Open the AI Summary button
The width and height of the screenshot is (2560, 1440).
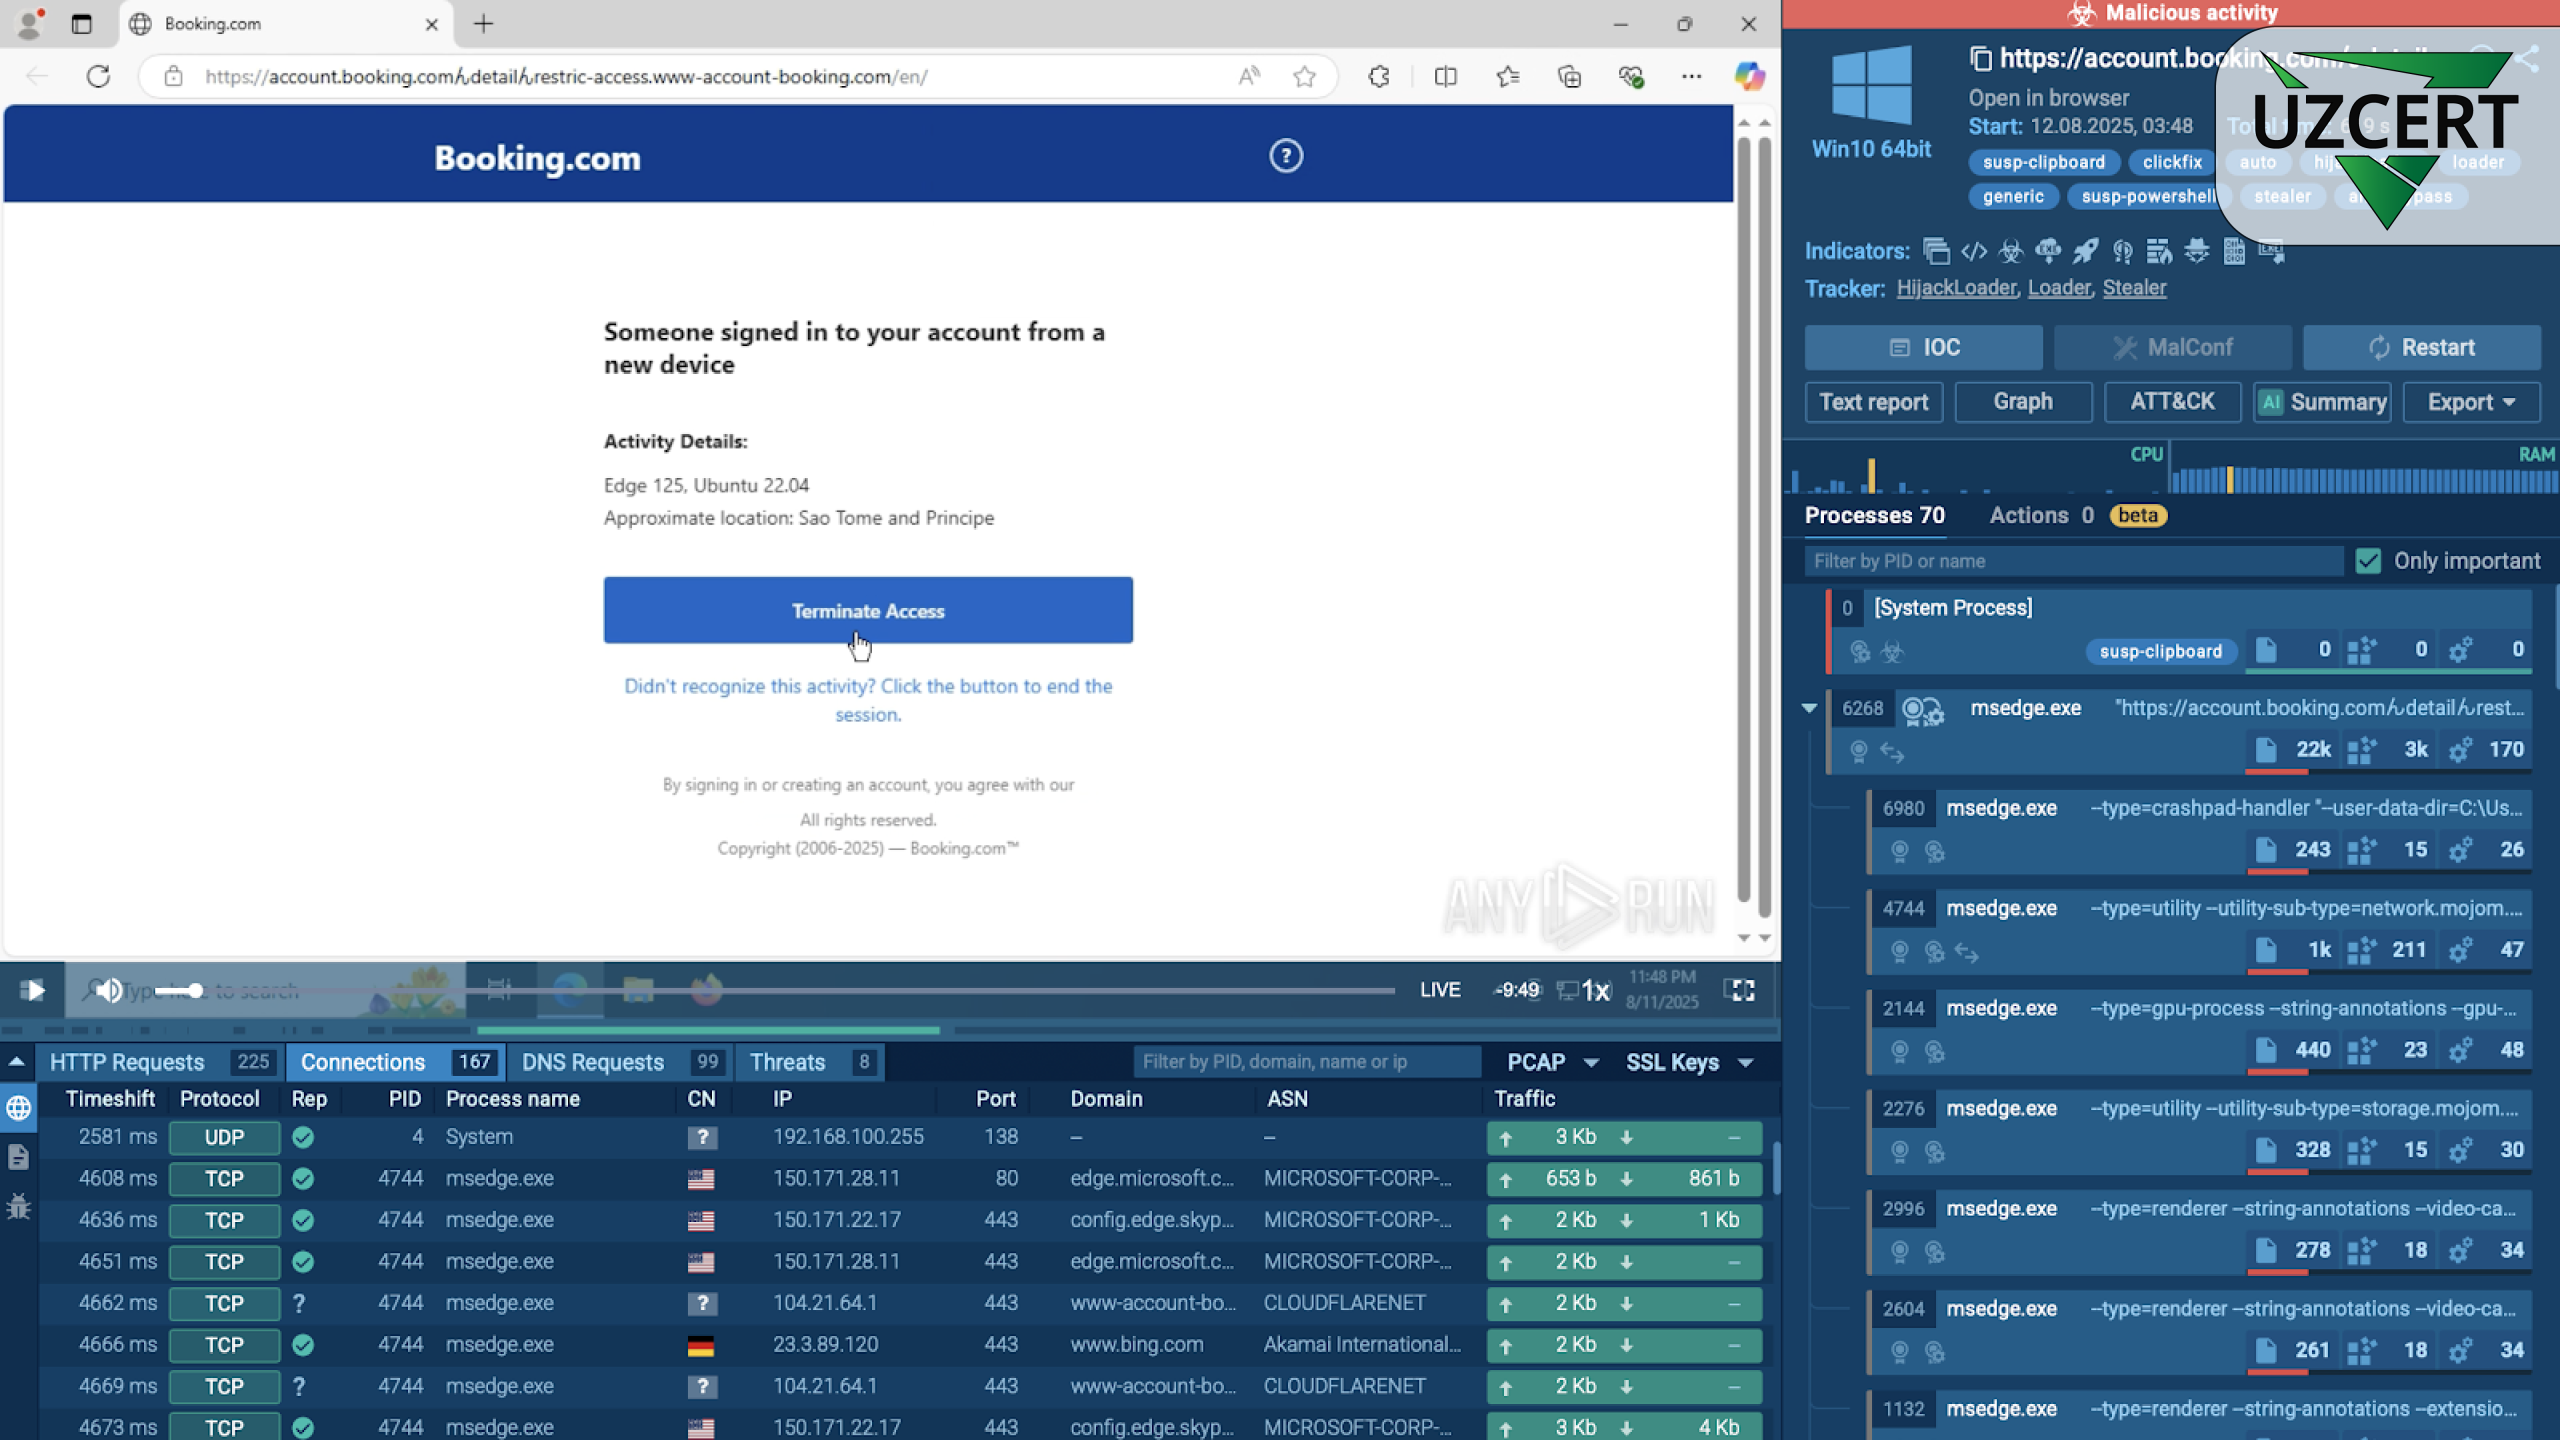click(x=2322, y=402)
